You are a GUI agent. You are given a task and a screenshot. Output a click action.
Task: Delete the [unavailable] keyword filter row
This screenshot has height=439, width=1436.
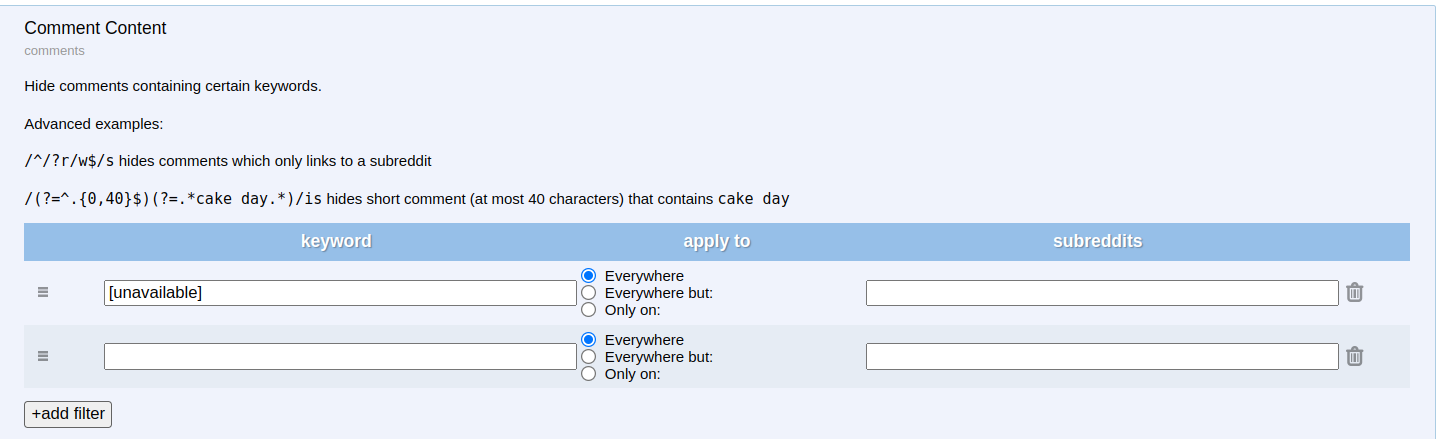pyautogui.click(x=1354, y=292)
